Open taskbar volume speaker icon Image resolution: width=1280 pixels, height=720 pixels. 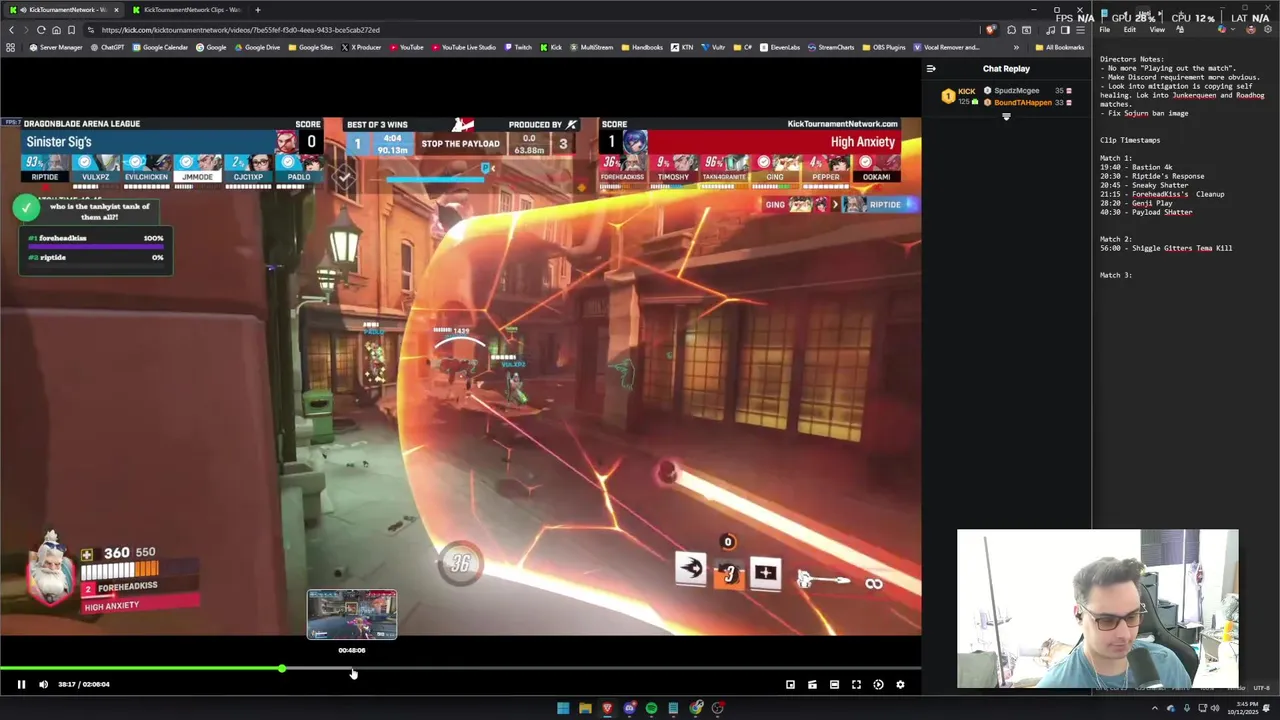click(x=1215, y=708)
